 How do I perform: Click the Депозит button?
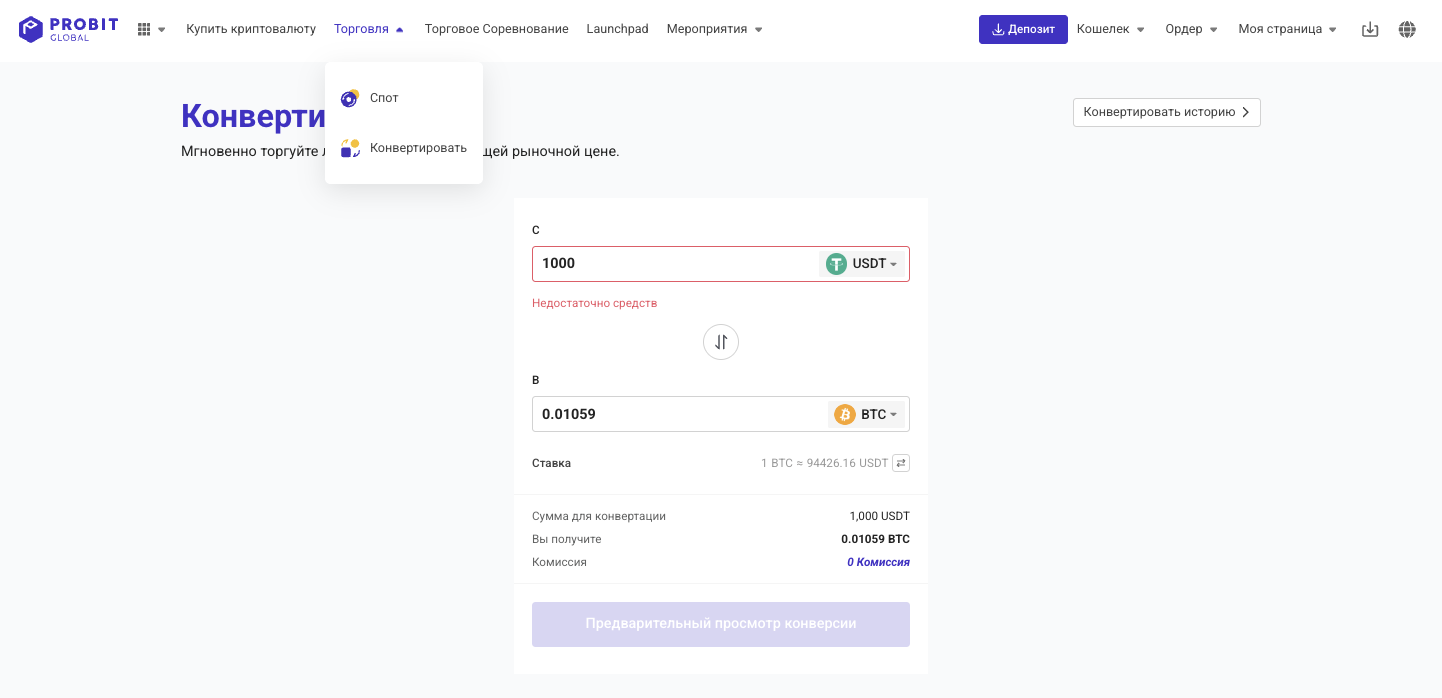1023,29
